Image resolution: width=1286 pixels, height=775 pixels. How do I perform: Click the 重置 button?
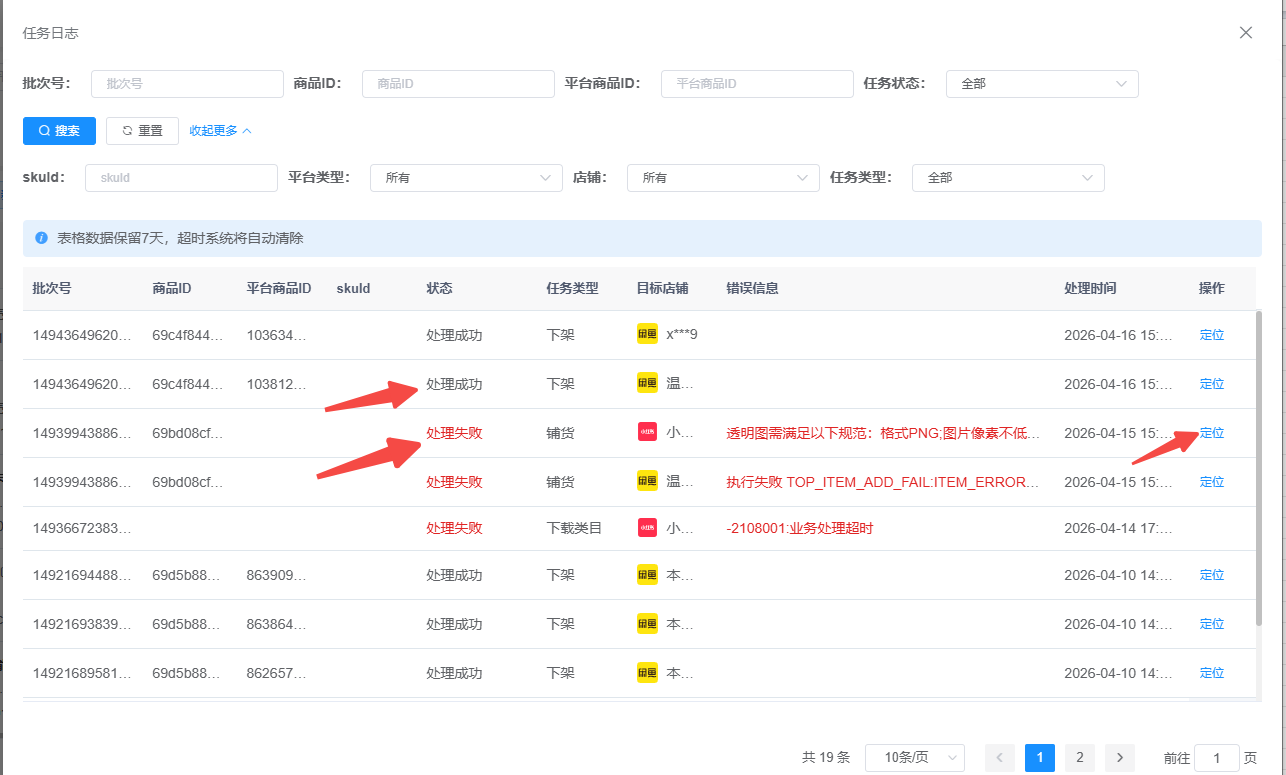(x=142, y=131)
